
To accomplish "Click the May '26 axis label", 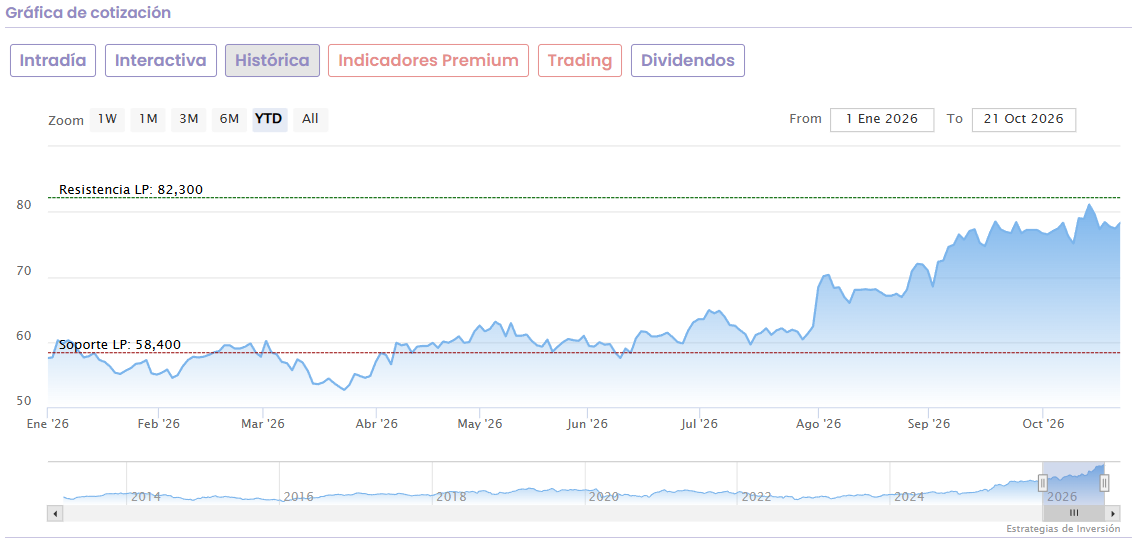I will tap(480, 424).
